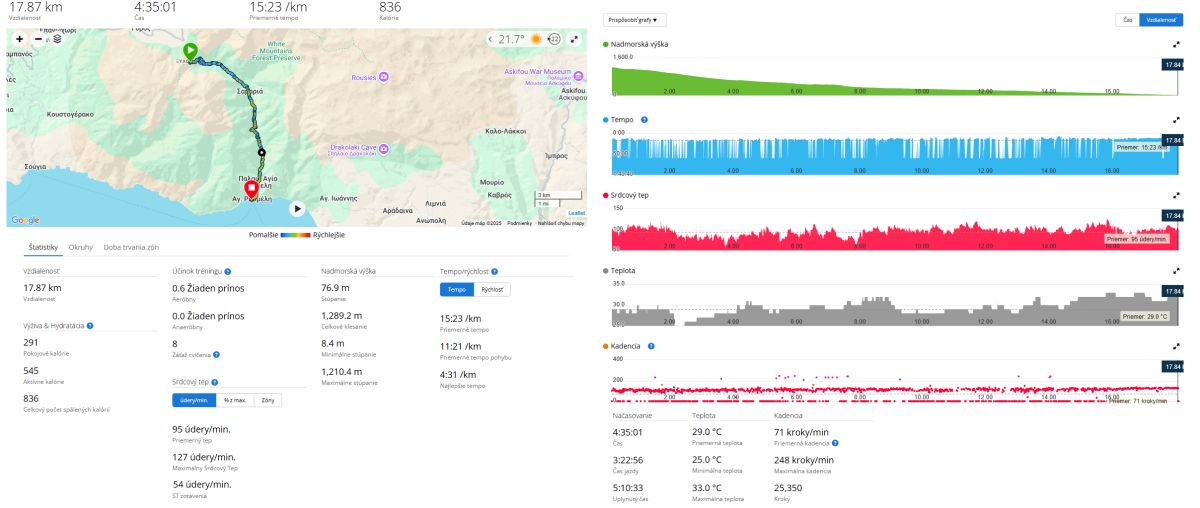The height and width of the screenshot is (508, 1200).
Task: Collapse the weather widget arrow
Action: [490, 39]
